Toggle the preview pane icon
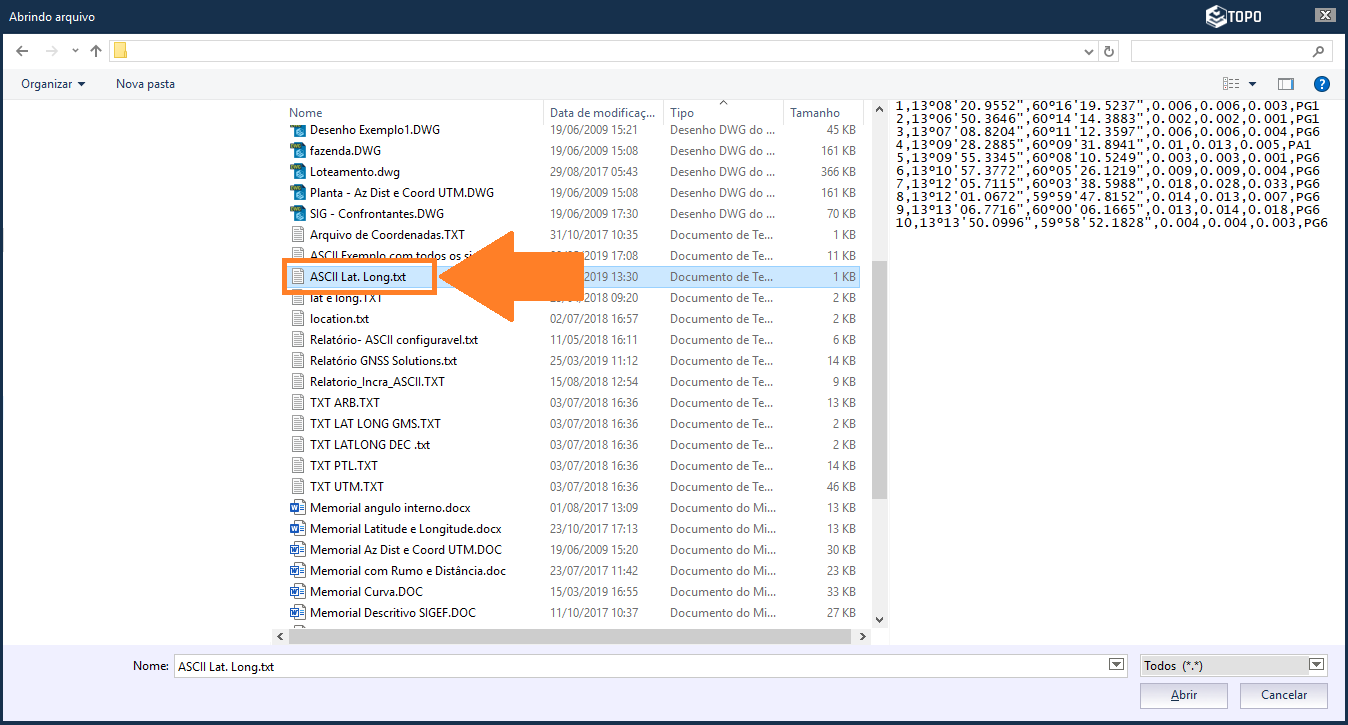 coord(1286,84)
